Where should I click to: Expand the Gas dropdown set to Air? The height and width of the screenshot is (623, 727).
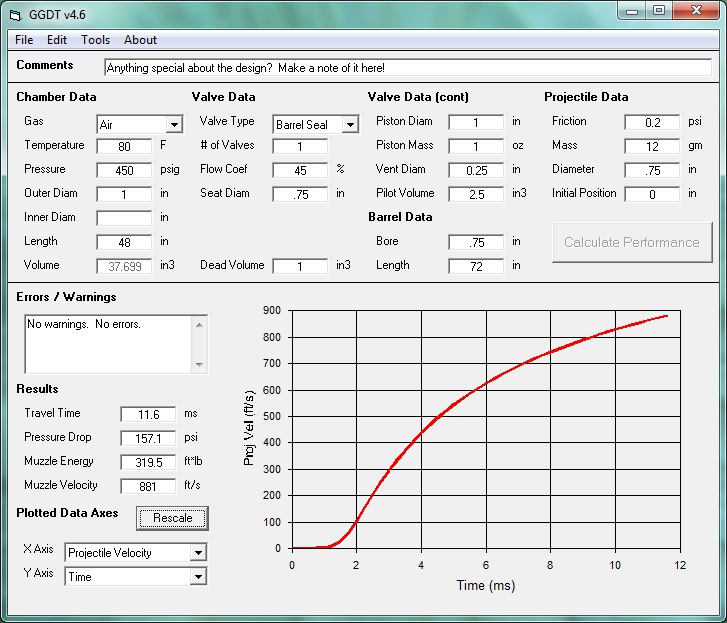coord(174,125)
